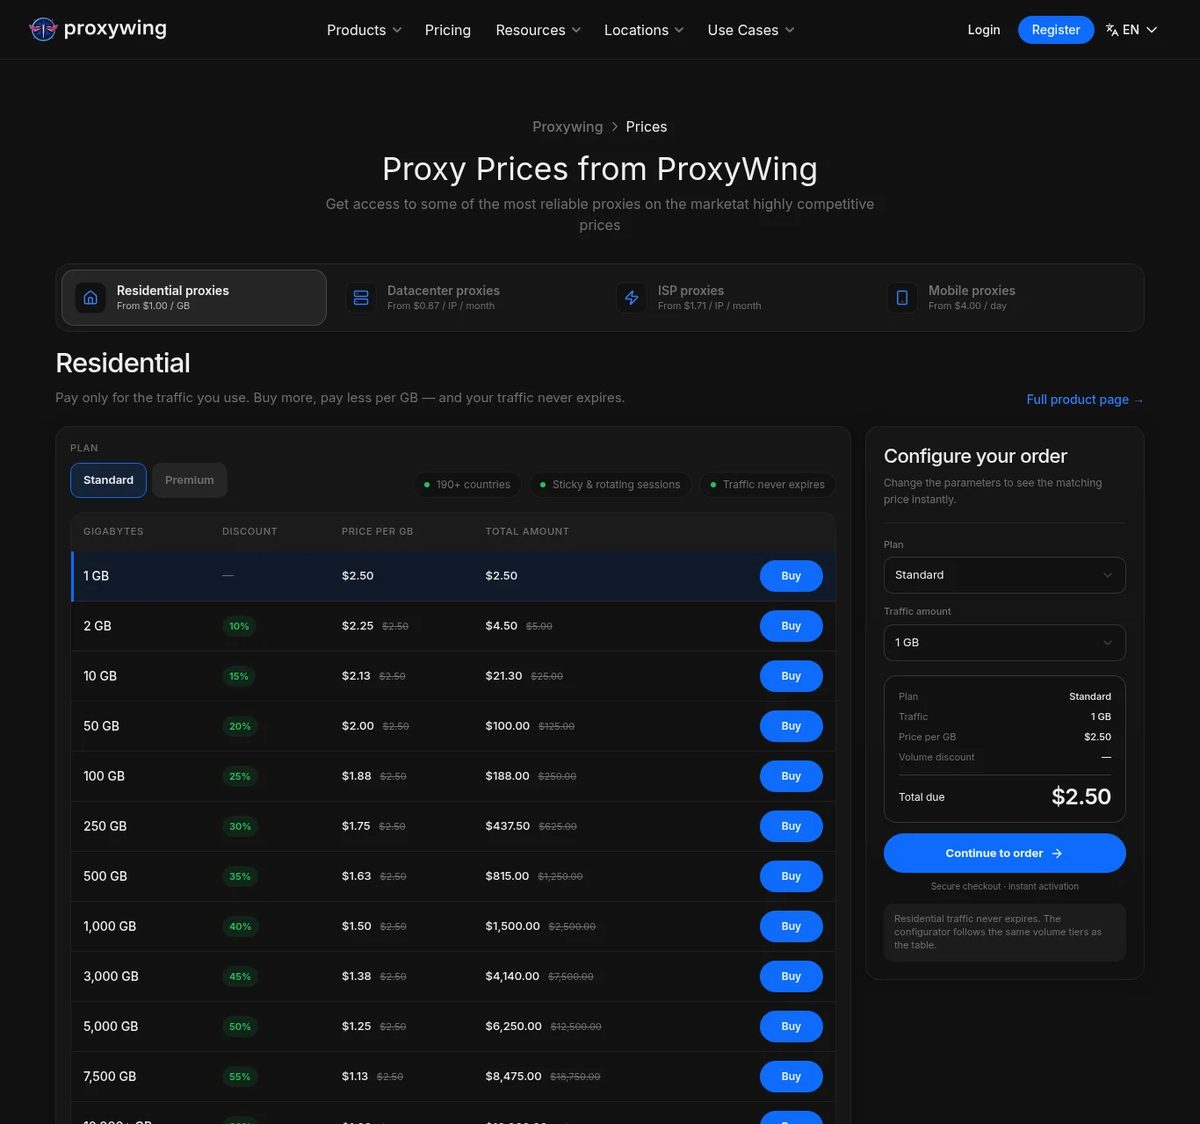The image size is (1200, 1124).
Task: Expand the Resources menu
Action: 538,30
